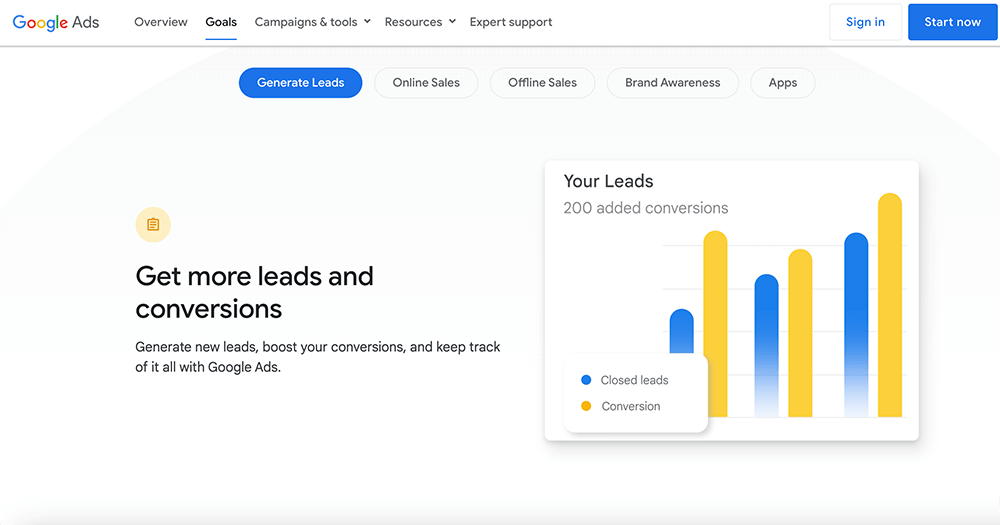
Task: Click the tallest yellow bar in chart
Action: coord(890,305)
